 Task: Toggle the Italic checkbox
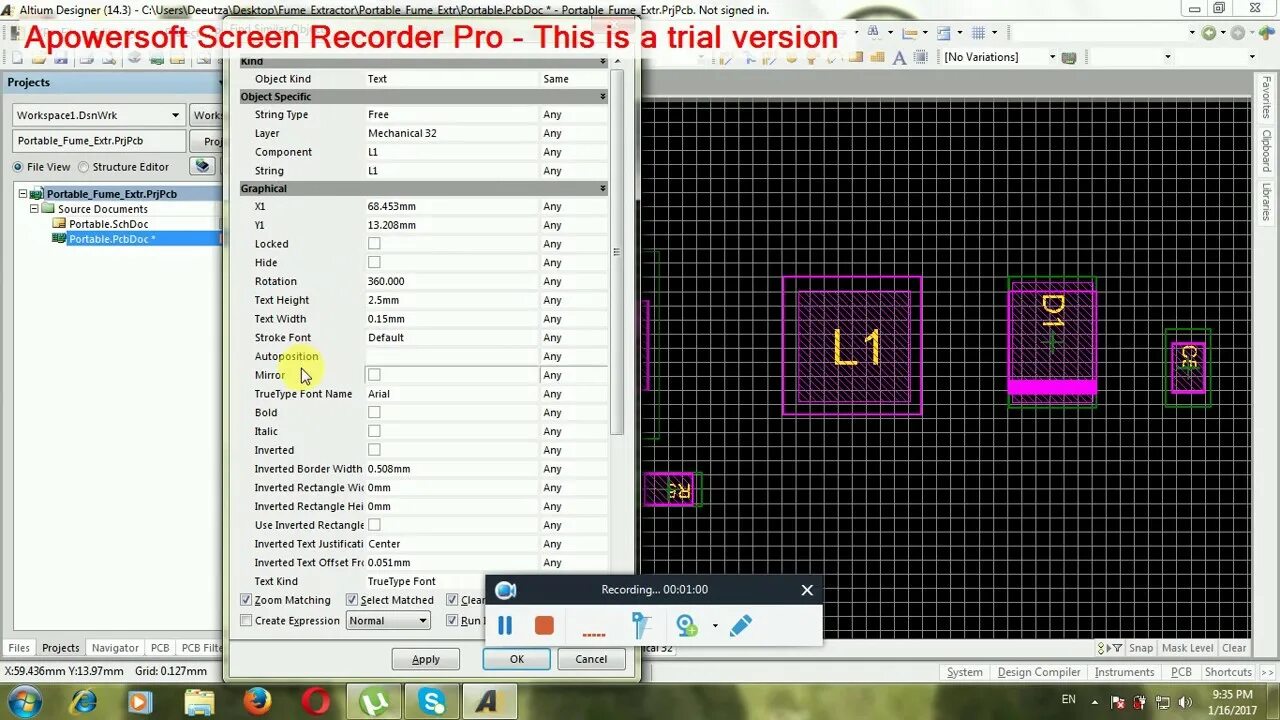(374, 431)
